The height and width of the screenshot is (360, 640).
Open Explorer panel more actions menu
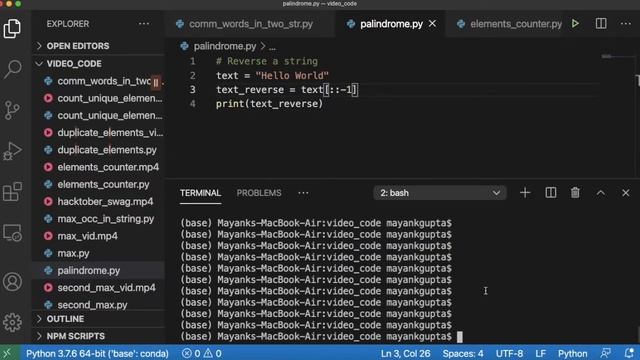[144, 24]
